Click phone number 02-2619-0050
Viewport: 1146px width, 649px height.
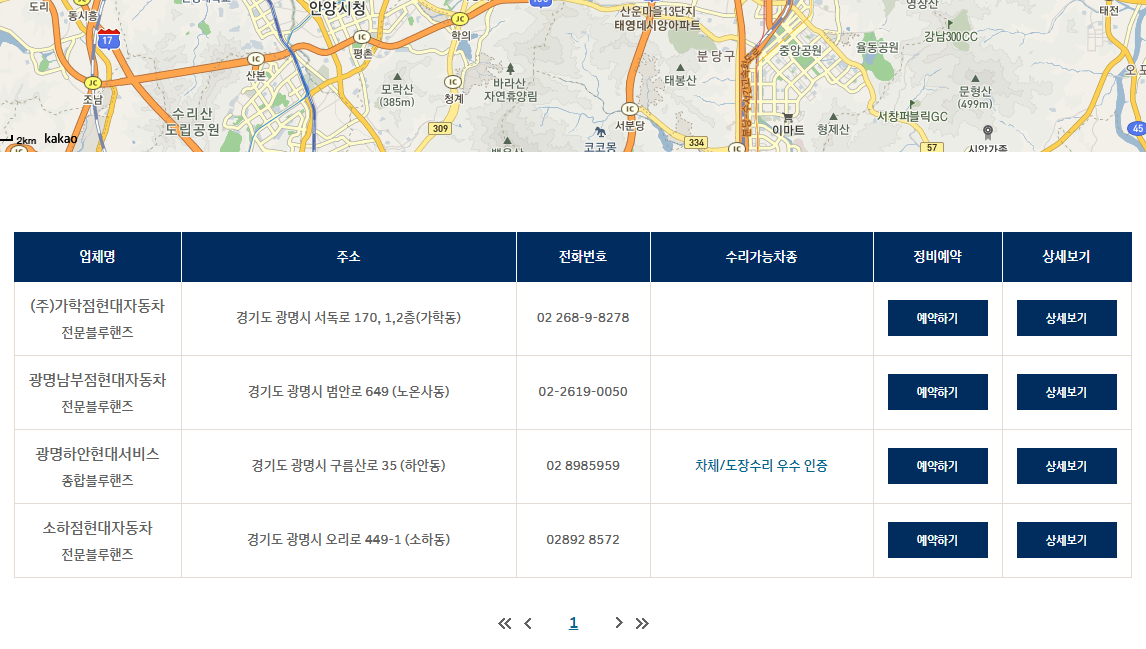[583, 392]
